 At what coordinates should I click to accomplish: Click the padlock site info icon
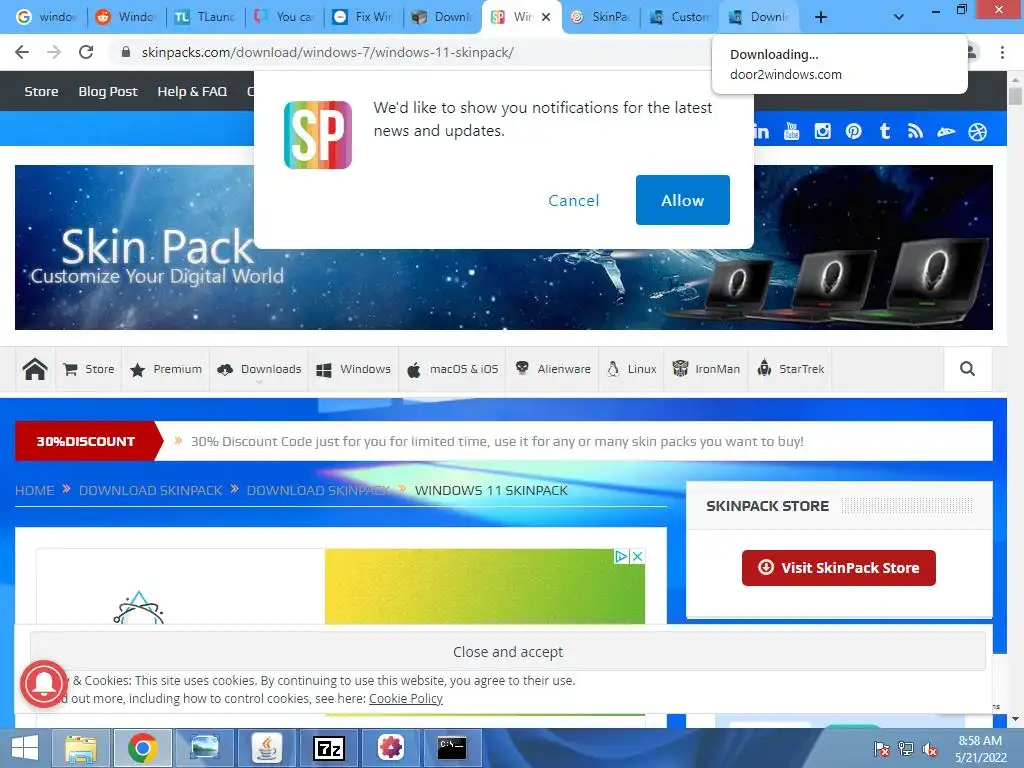pyautogui.click(x=126, y=52)
